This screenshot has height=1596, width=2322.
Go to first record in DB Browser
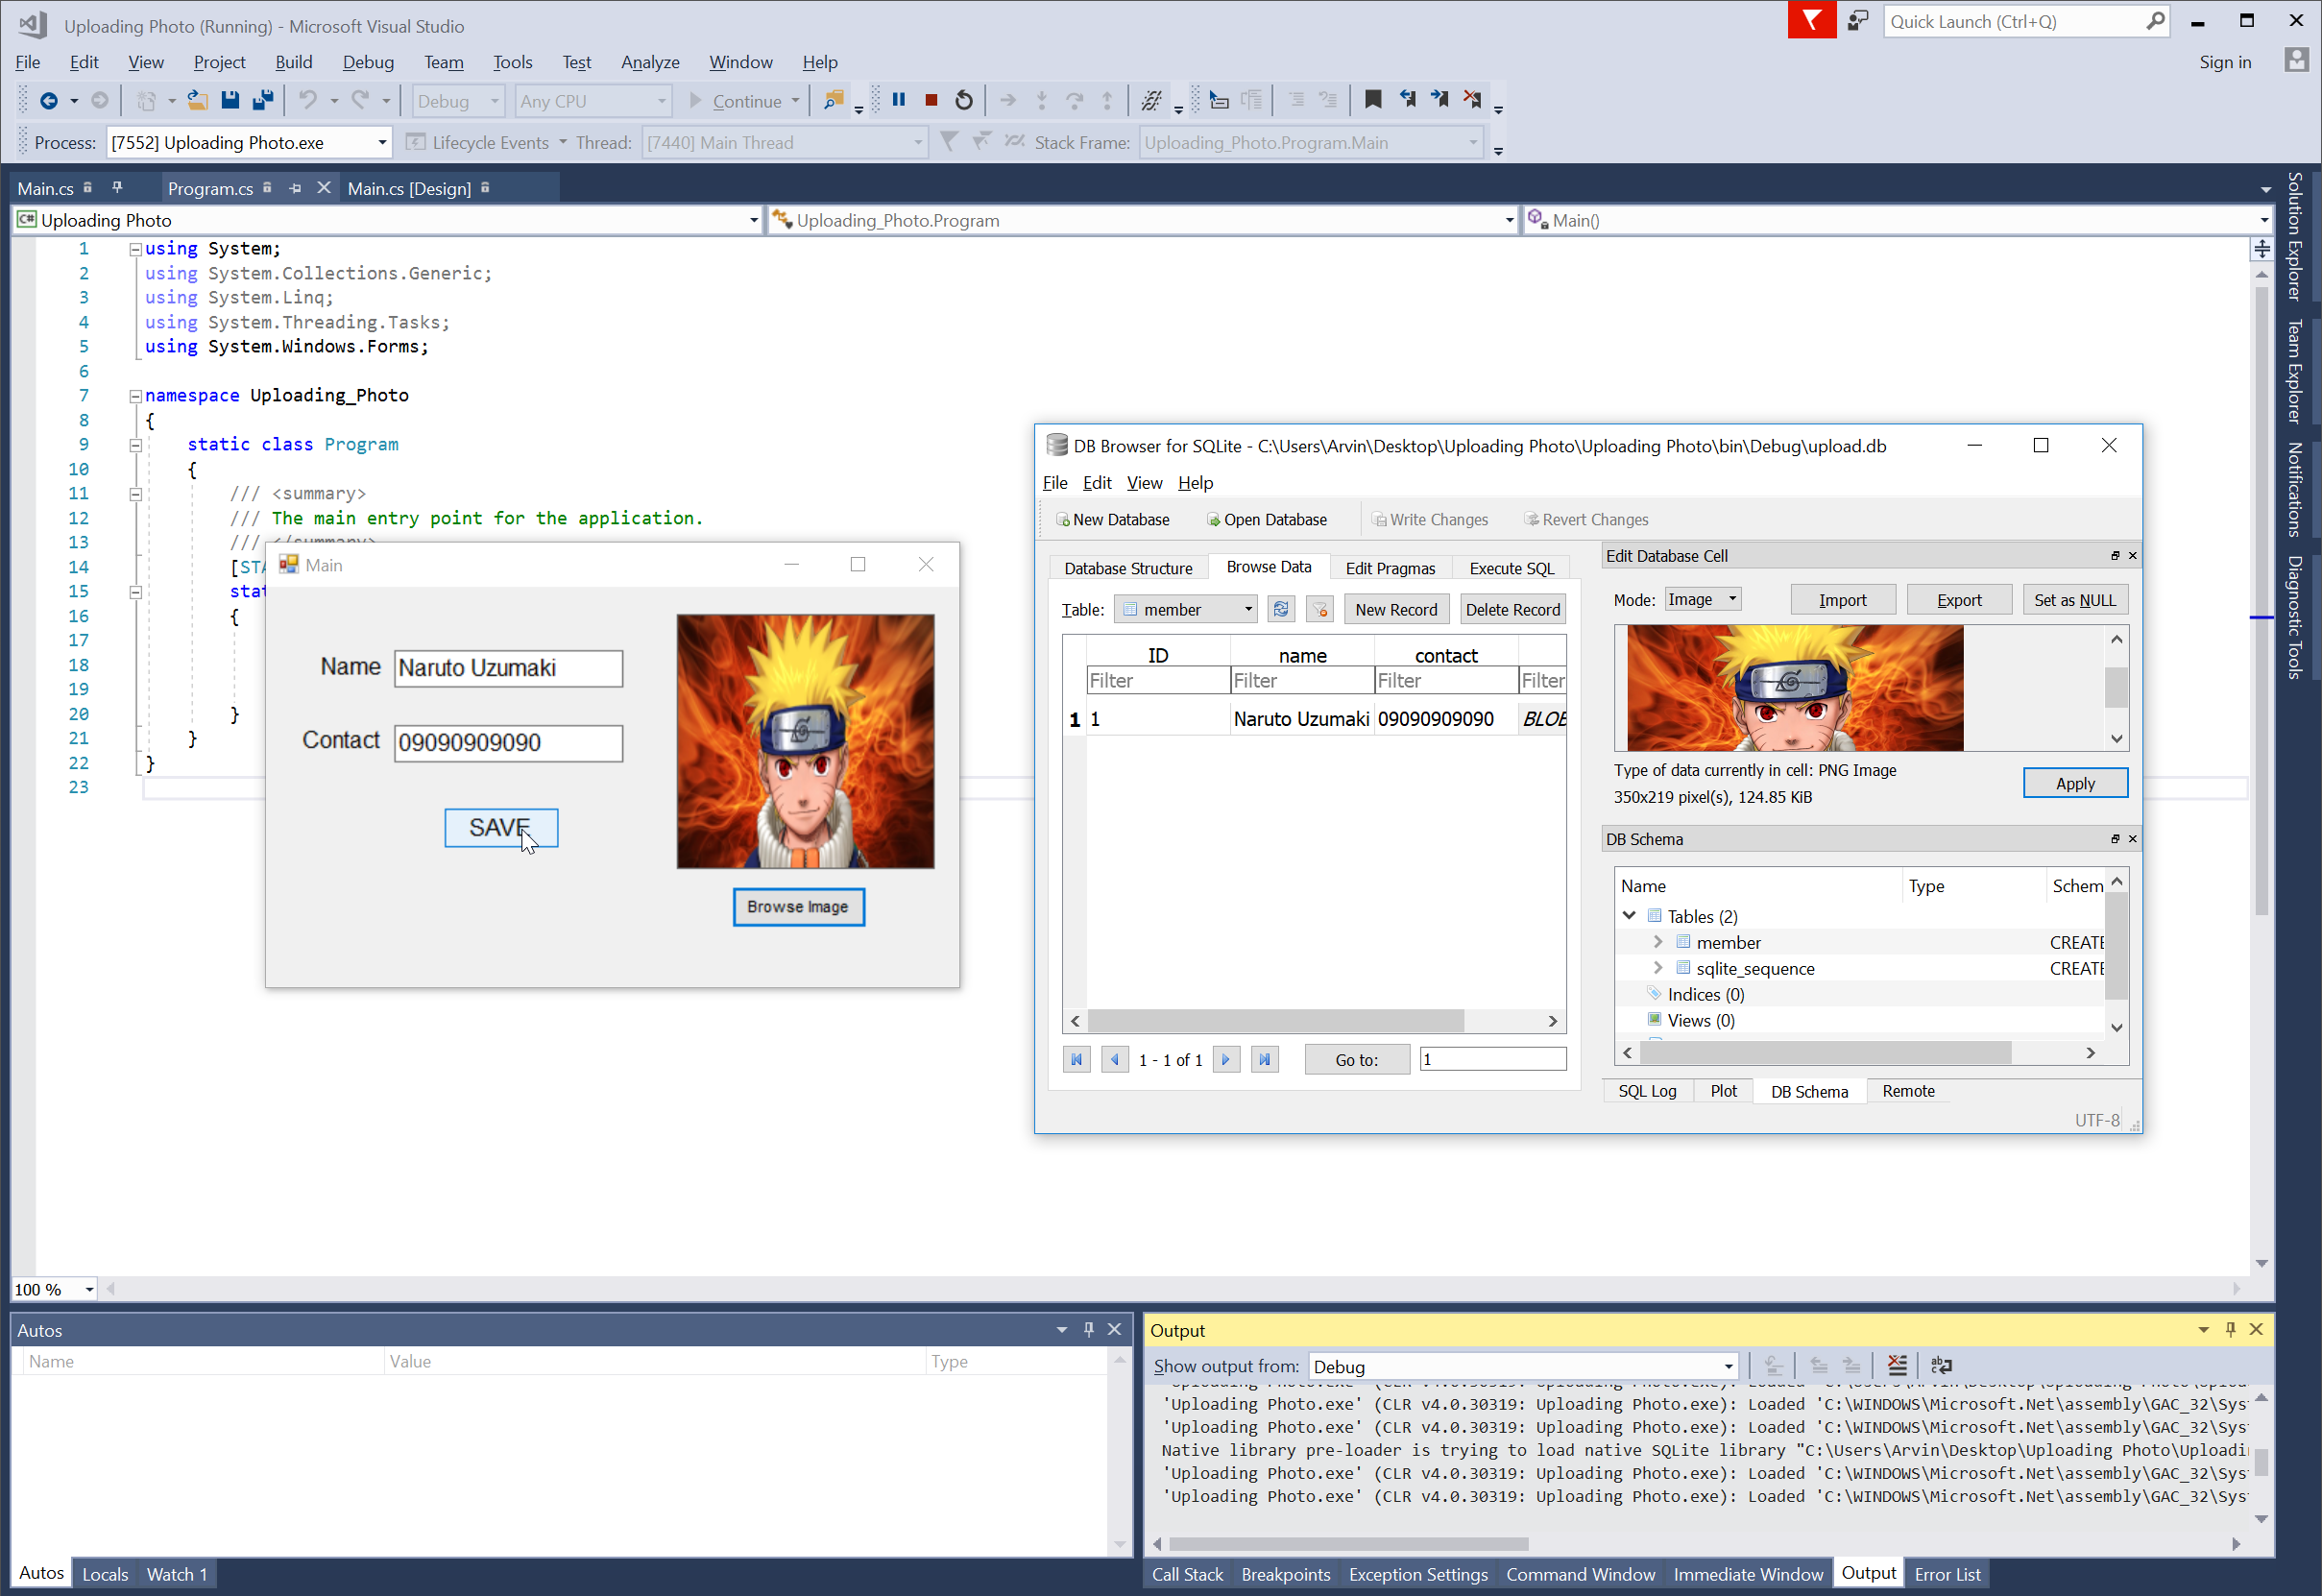(1077, 1059)
